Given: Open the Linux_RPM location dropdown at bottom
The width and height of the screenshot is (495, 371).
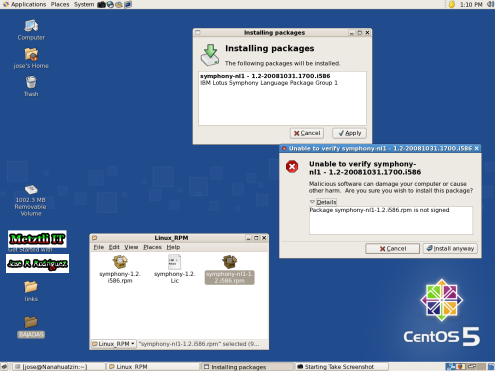Looking at the screenshot, I should [113, 344].
